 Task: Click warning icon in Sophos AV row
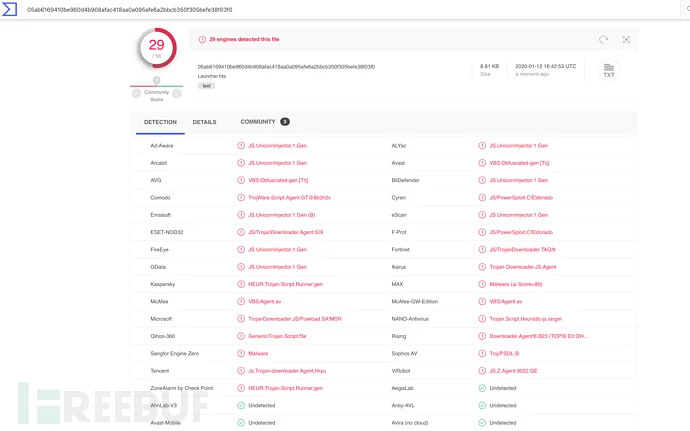[482, 354]
